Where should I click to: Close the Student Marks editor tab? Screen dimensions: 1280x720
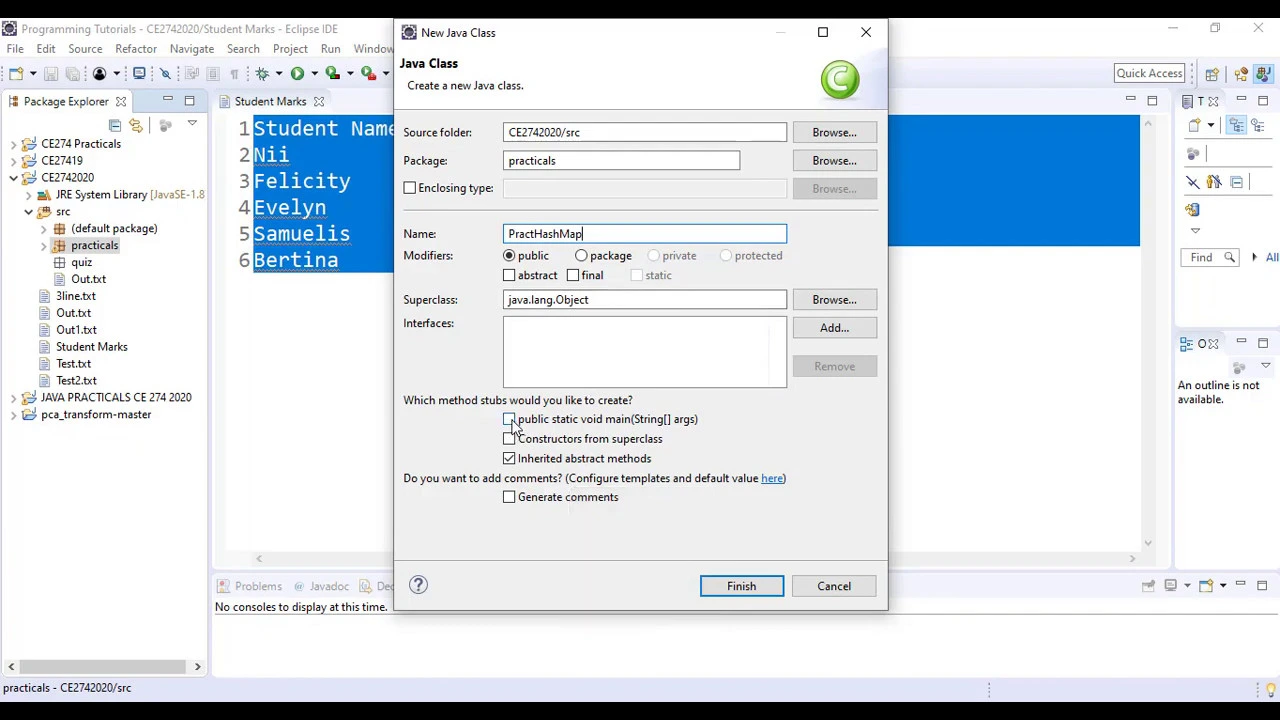coord(319,101)
